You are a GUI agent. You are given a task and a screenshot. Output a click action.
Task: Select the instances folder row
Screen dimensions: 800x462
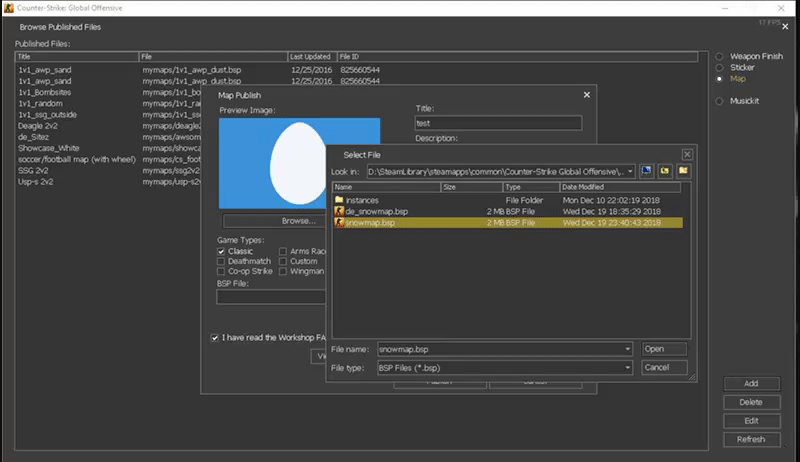click(x=508, y=200)
